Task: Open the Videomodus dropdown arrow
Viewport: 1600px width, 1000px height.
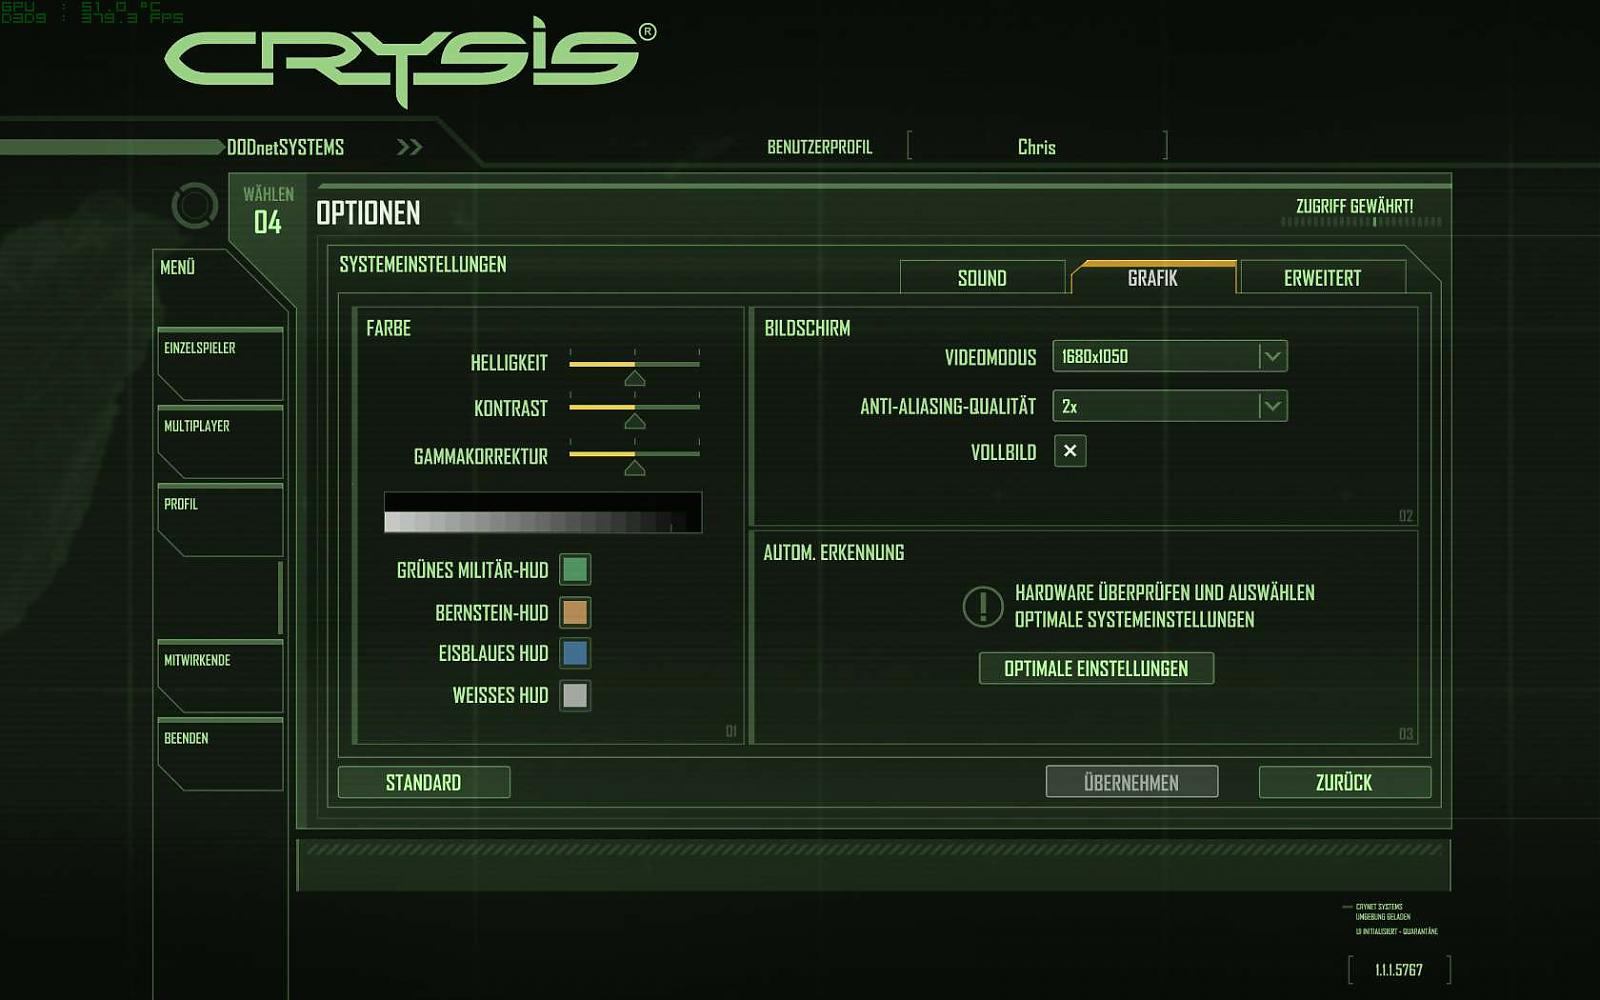Action: click(x=1272, y=356)
